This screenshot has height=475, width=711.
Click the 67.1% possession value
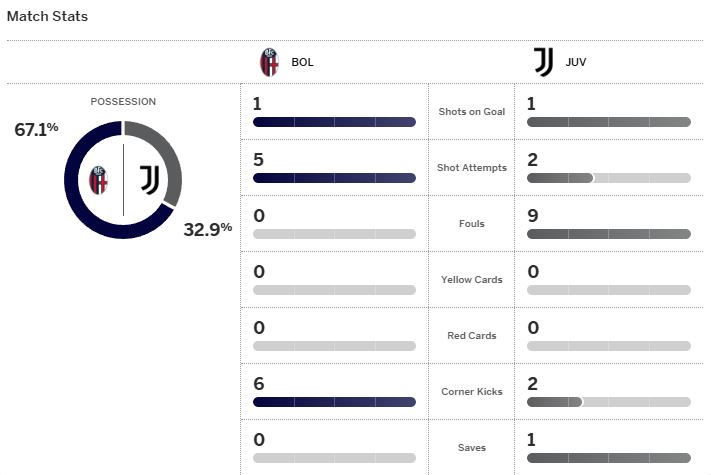point(36,130)
